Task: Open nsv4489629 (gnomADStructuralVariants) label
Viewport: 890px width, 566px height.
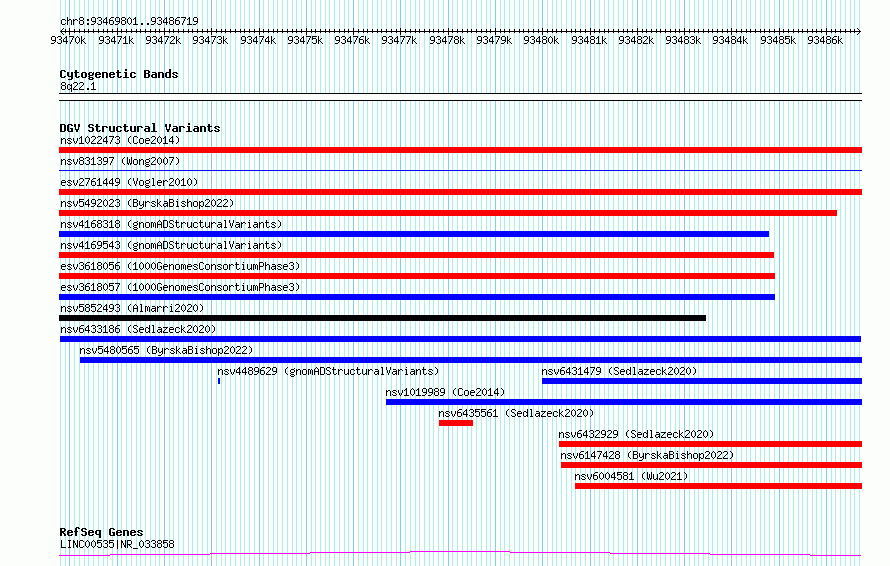Action: click(328, 371)
